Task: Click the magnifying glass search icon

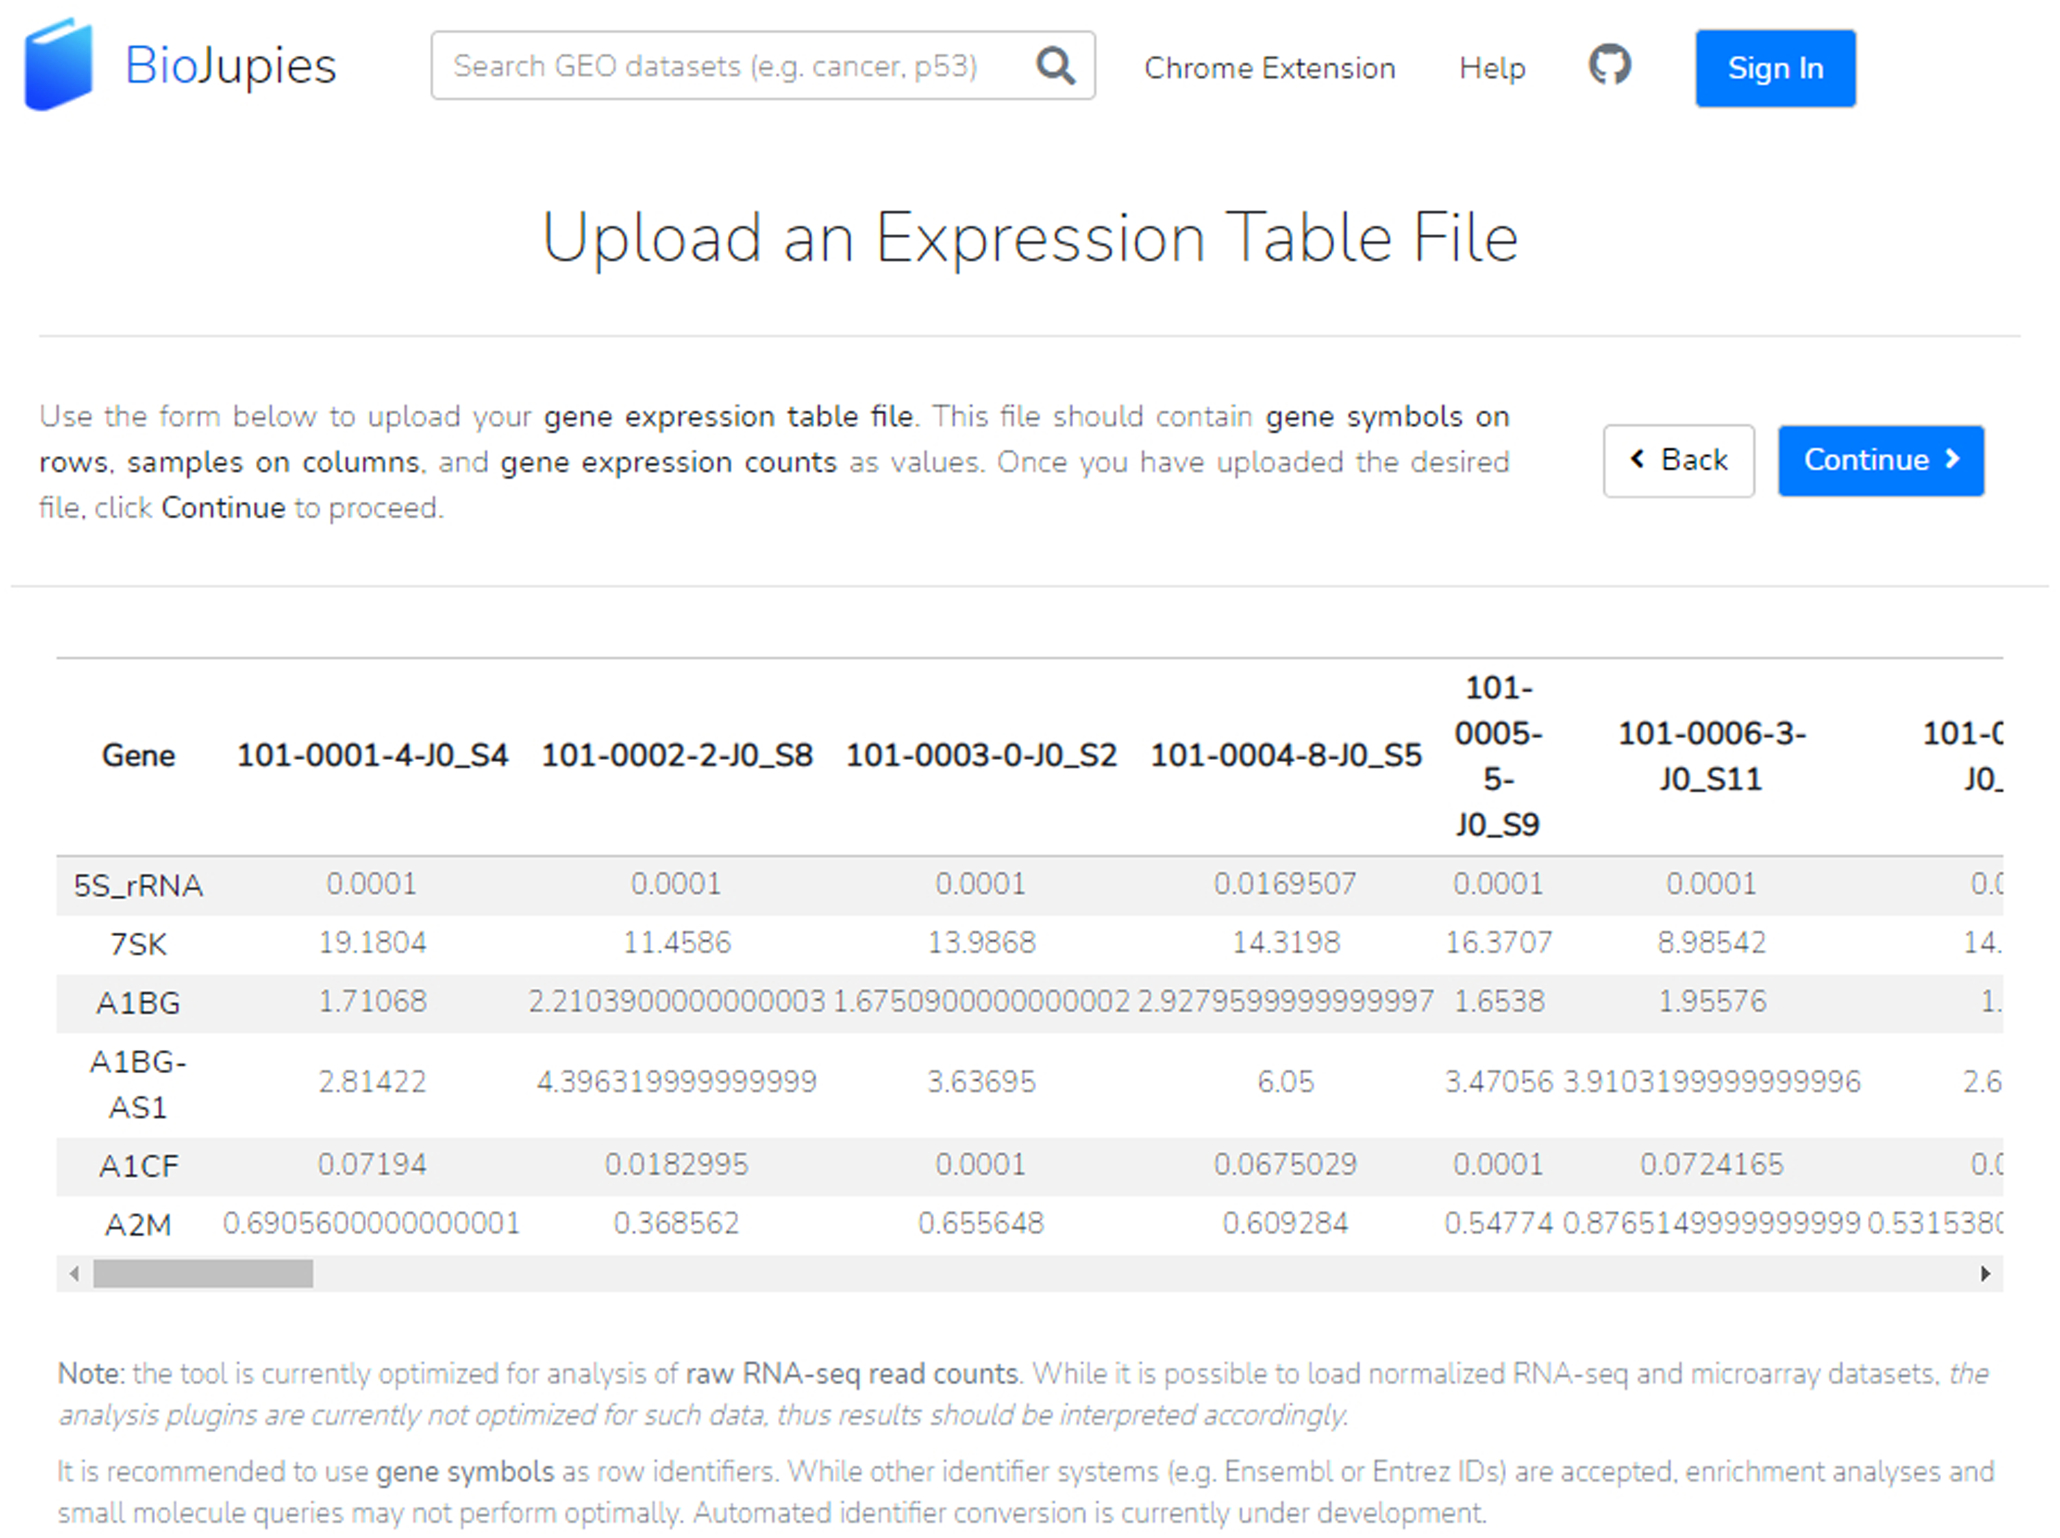Action: tap(1056, 66)
